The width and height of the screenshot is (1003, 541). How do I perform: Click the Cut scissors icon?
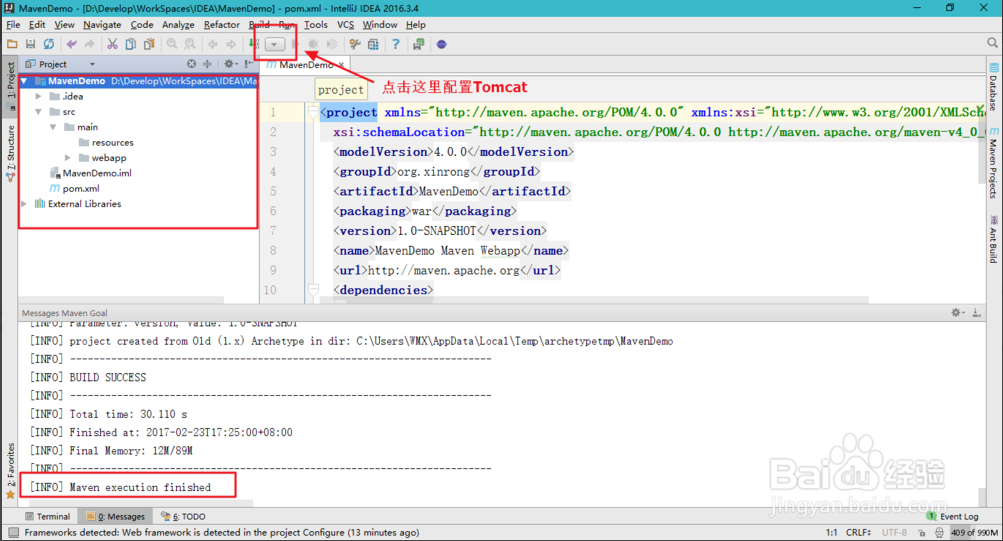[x=112, y=44]
